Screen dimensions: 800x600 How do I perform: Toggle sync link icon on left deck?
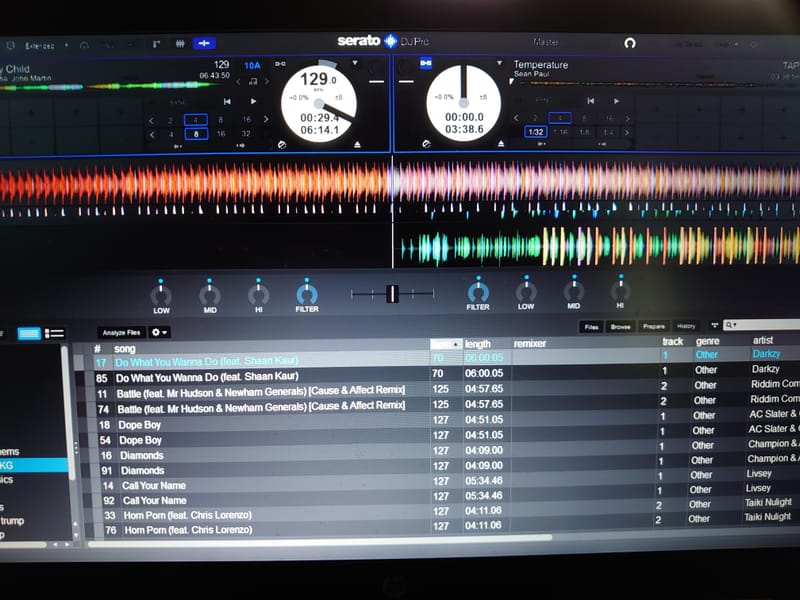tap(280, 65)
